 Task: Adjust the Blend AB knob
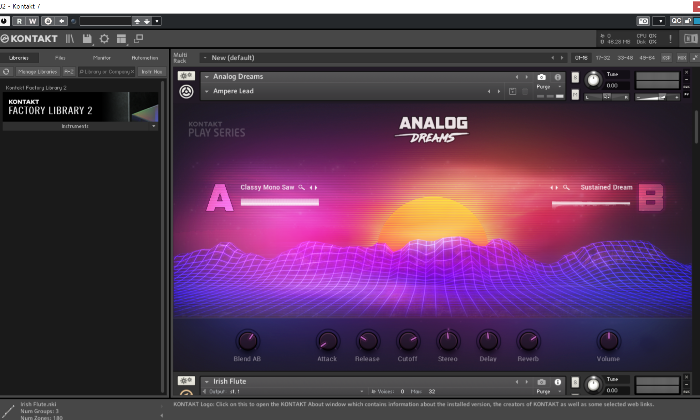[x=247, y=341]
